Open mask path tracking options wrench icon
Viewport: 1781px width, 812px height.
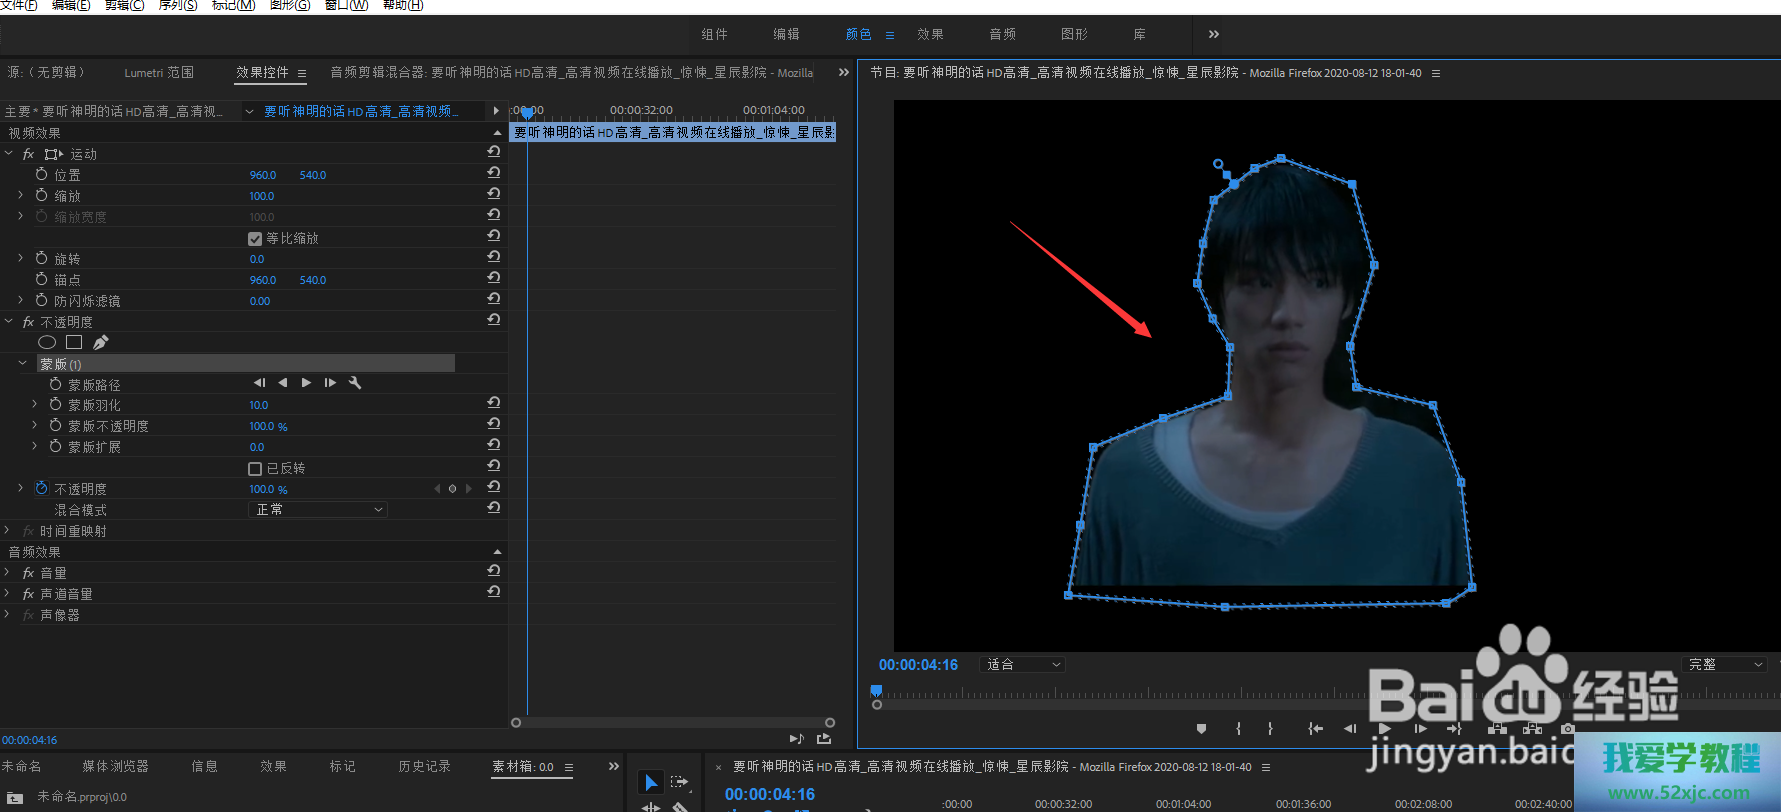355,383
